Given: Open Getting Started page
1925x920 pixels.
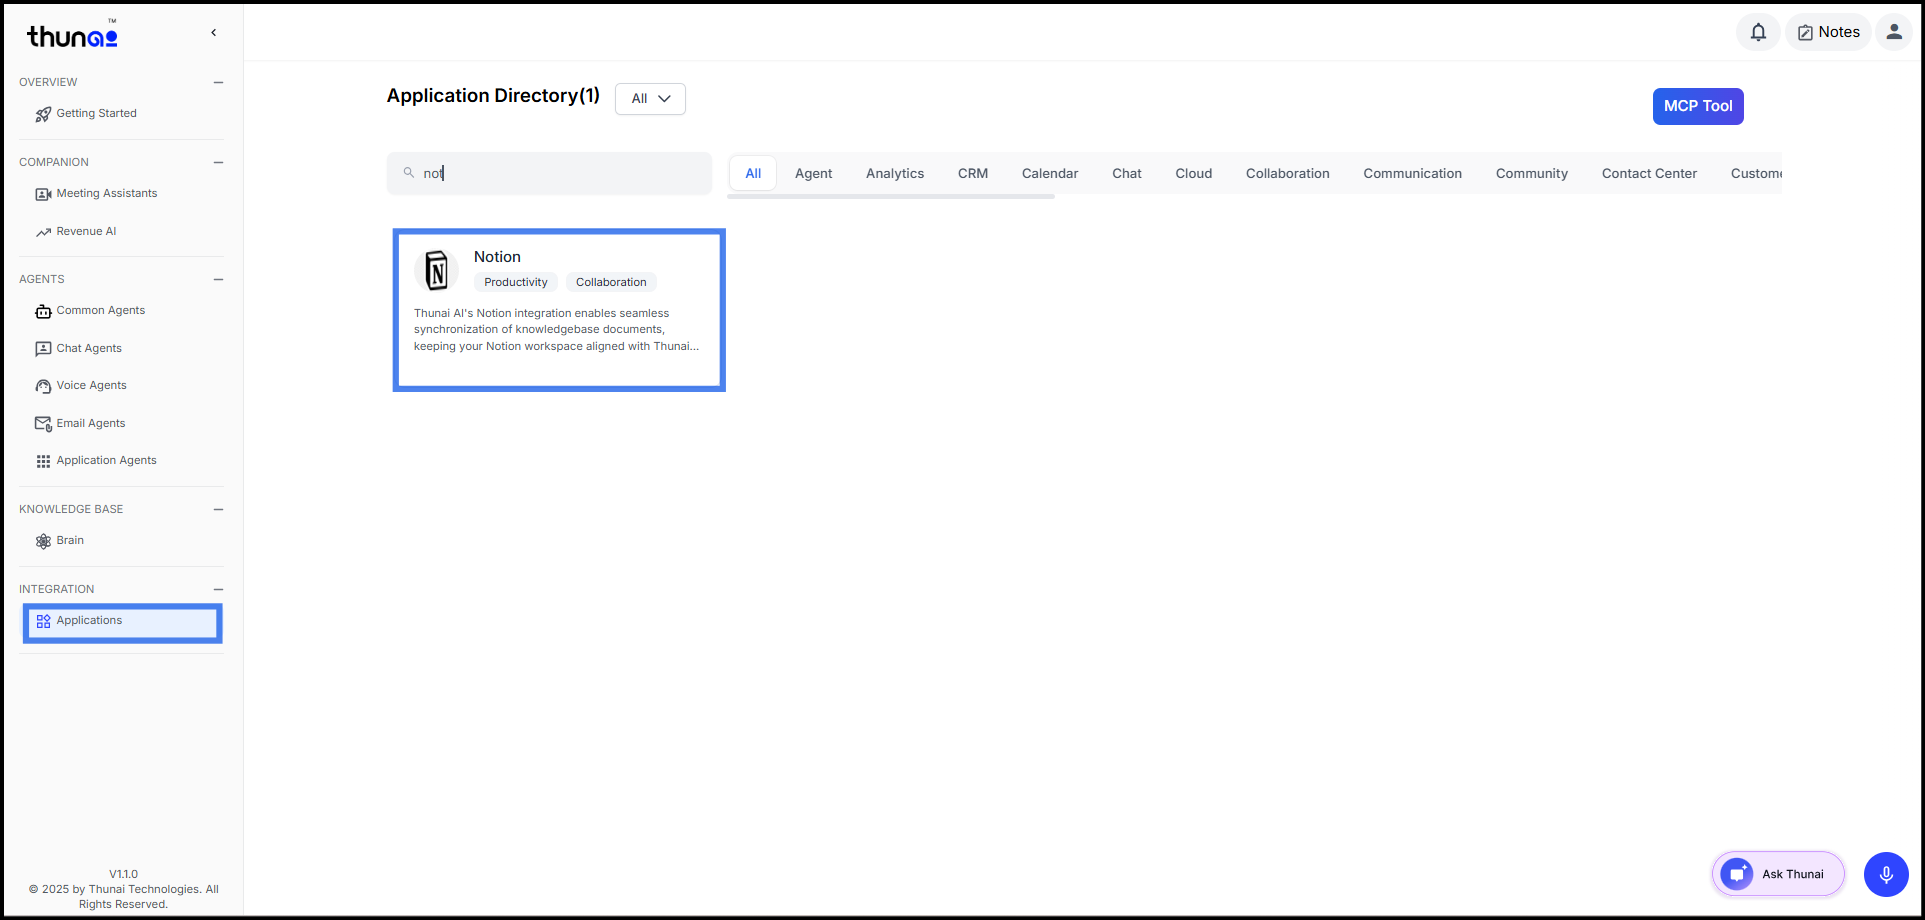Looking at the screenshot, I should point(96,114).
